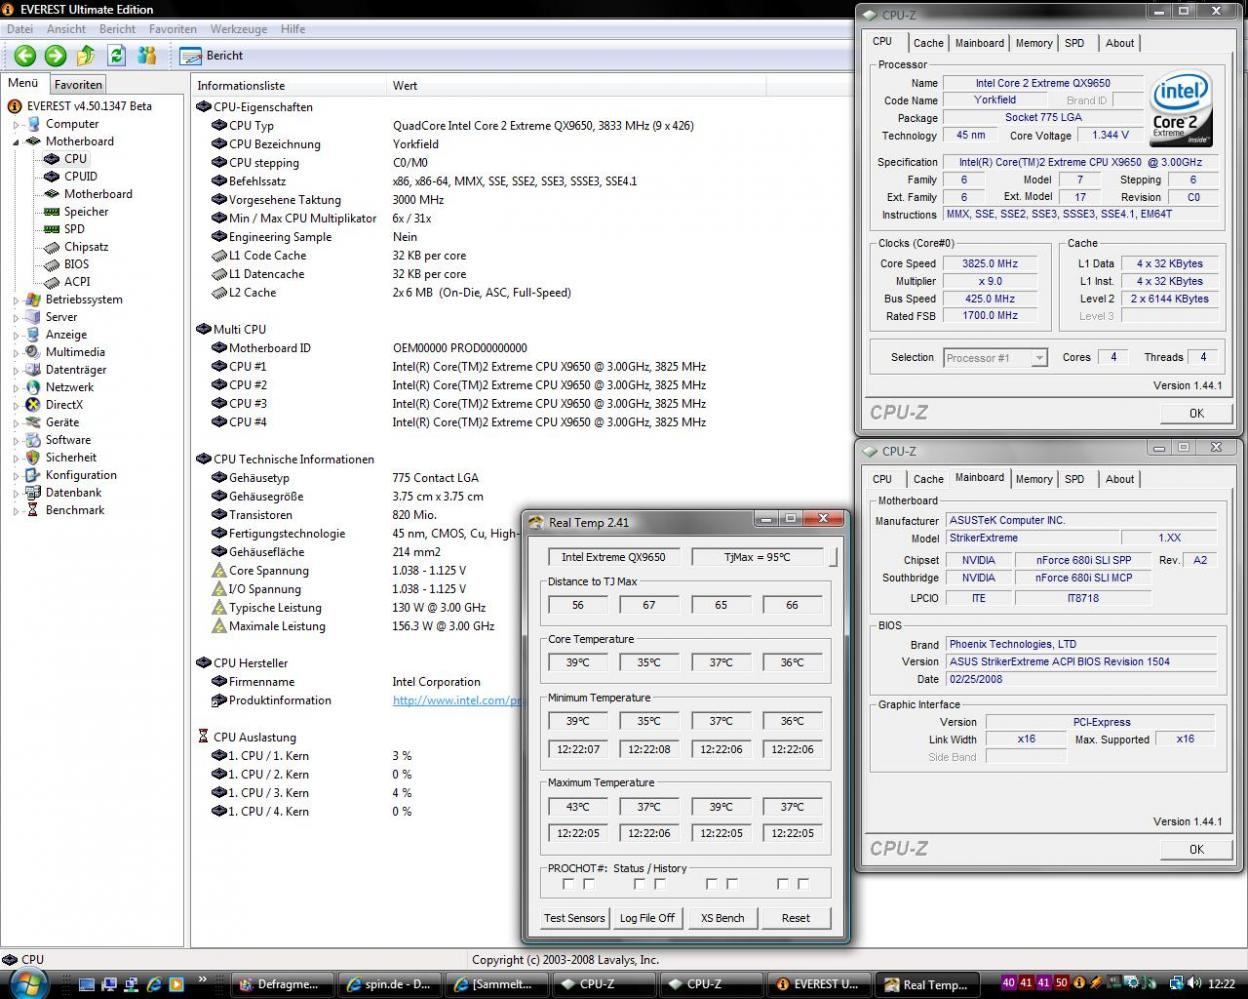Image resolution: width=1248 pixels, height=999 pixels.
Task: Select the Datenbank item in the tree
Action: (x=64, y=492)
